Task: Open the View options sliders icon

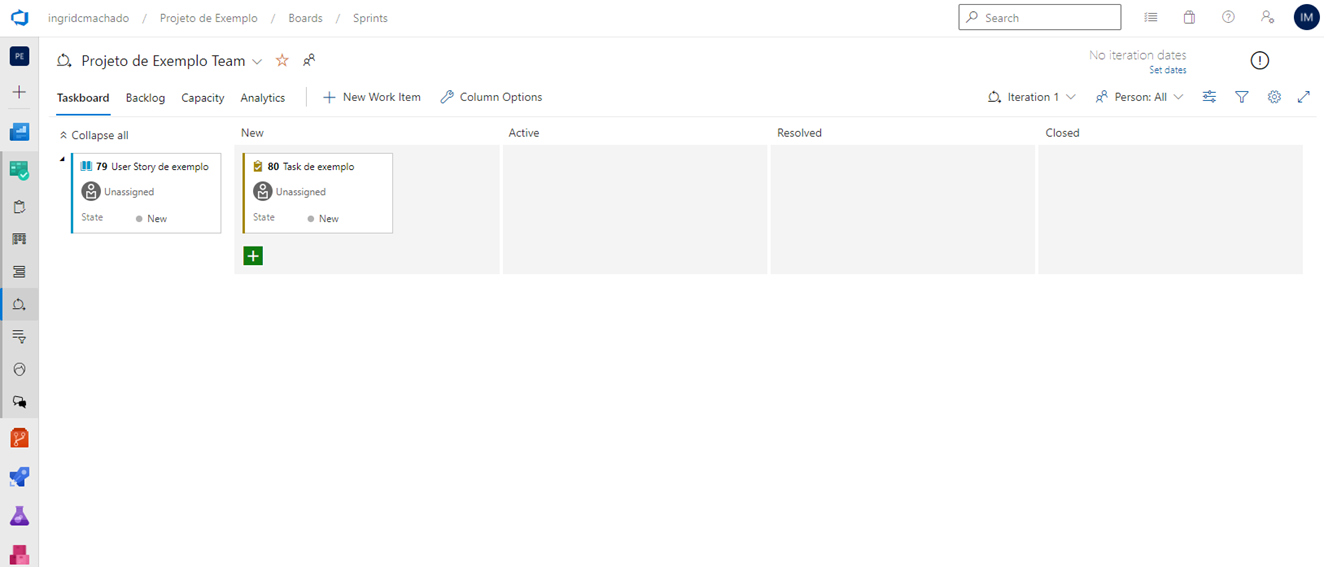Action: click(x=1209, y=97)
